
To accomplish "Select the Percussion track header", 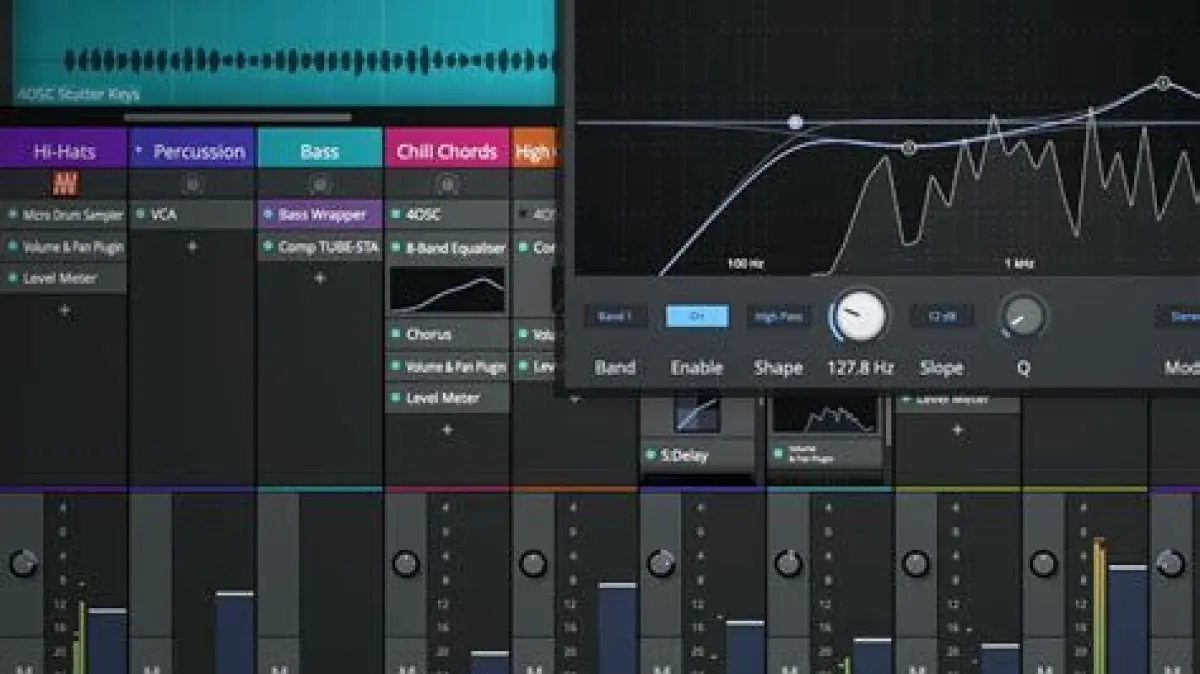I will (193, 151).
